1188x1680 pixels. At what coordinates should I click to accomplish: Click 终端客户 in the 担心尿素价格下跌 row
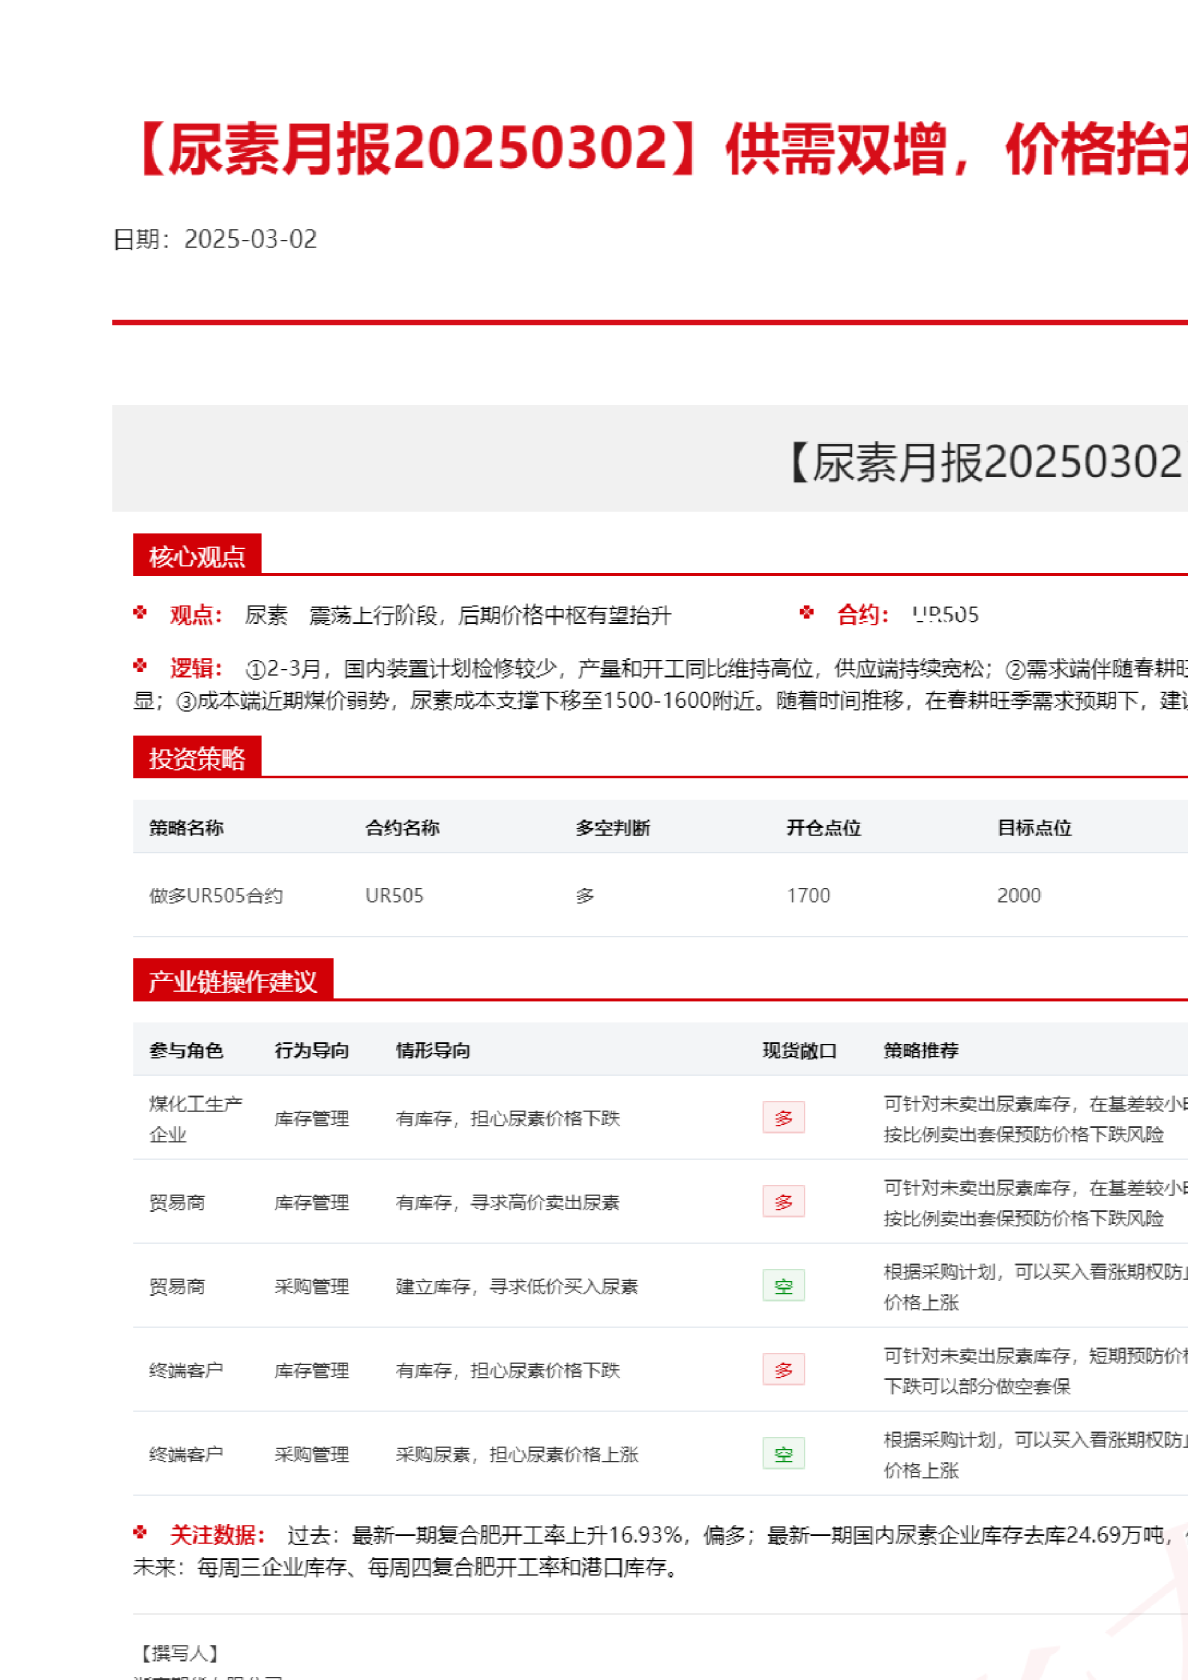pos(186,1370)
